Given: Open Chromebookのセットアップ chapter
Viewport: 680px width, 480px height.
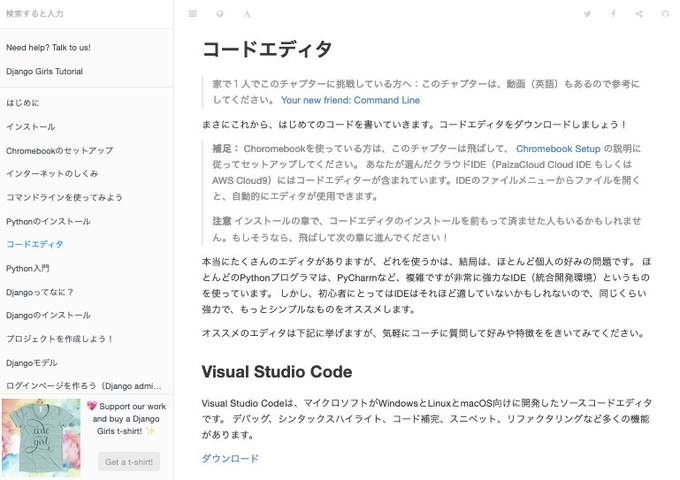Looking at the screenshot, I should 60,151.
